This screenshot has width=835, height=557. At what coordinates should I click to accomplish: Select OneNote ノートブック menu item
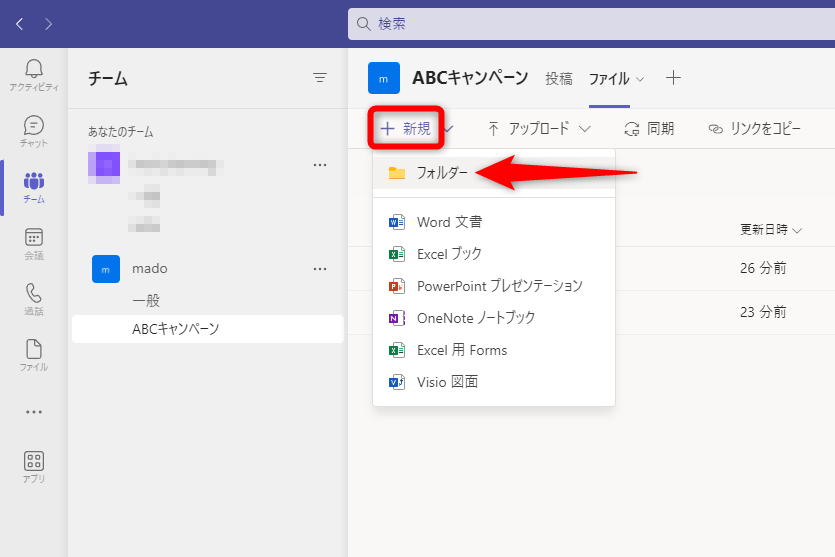(494, 318)
